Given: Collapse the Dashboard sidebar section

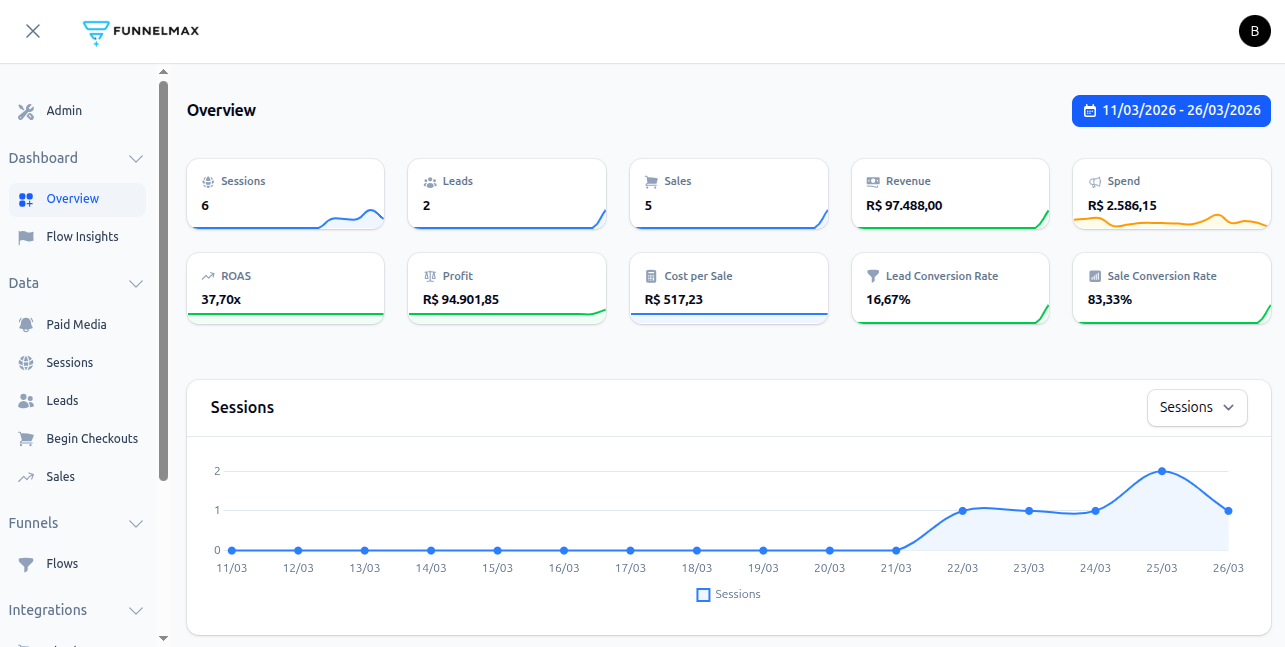Looking at the screenshot, I should [136, 159].
